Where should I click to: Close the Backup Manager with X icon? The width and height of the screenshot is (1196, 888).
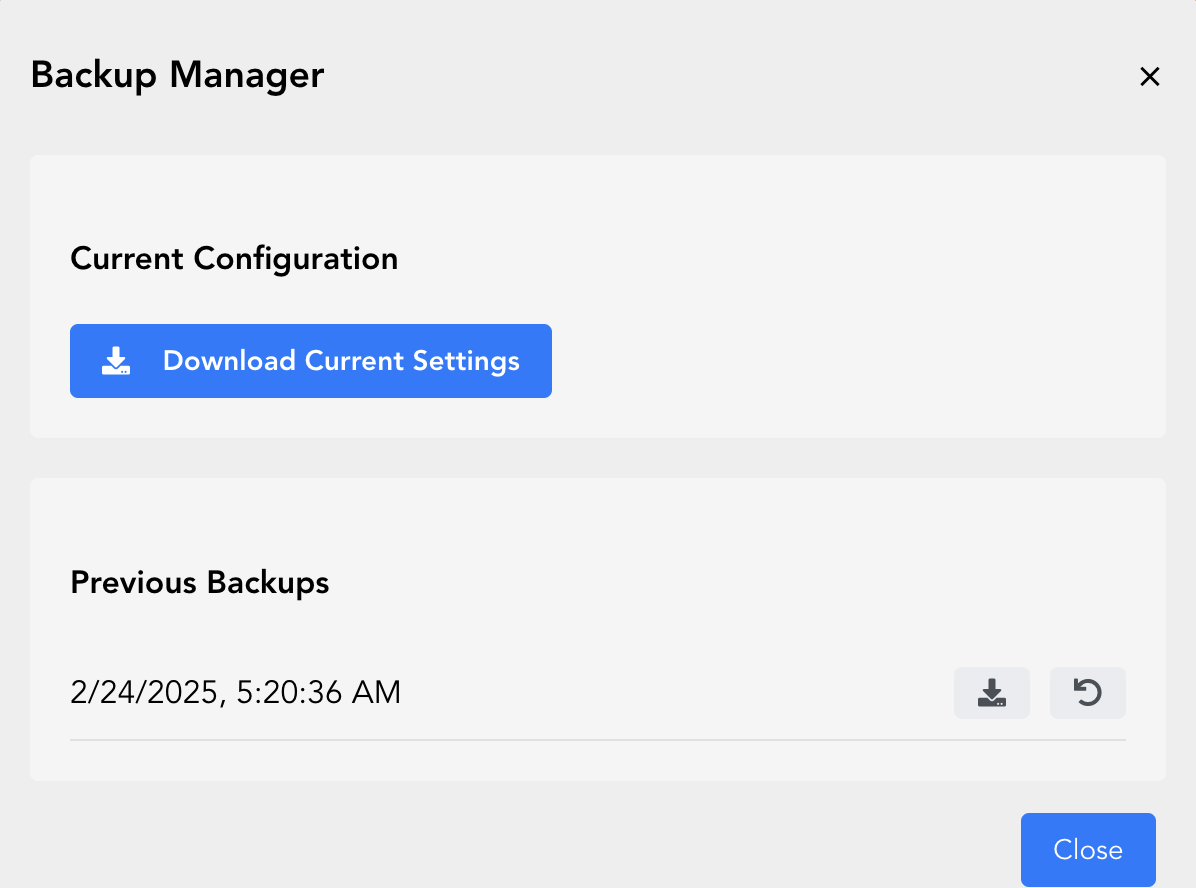point(1149,76)
